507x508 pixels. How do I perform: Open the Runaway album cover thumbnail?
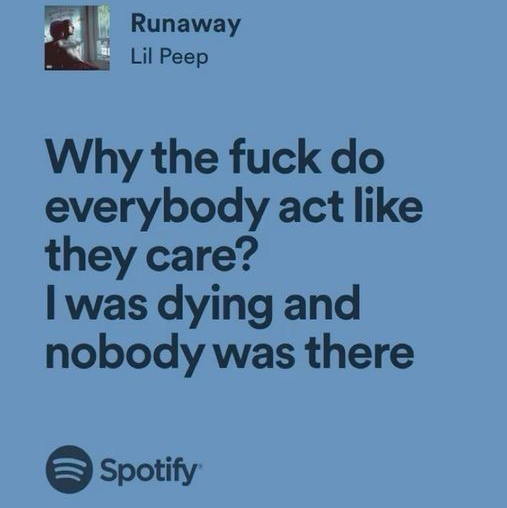coord(77,38)
